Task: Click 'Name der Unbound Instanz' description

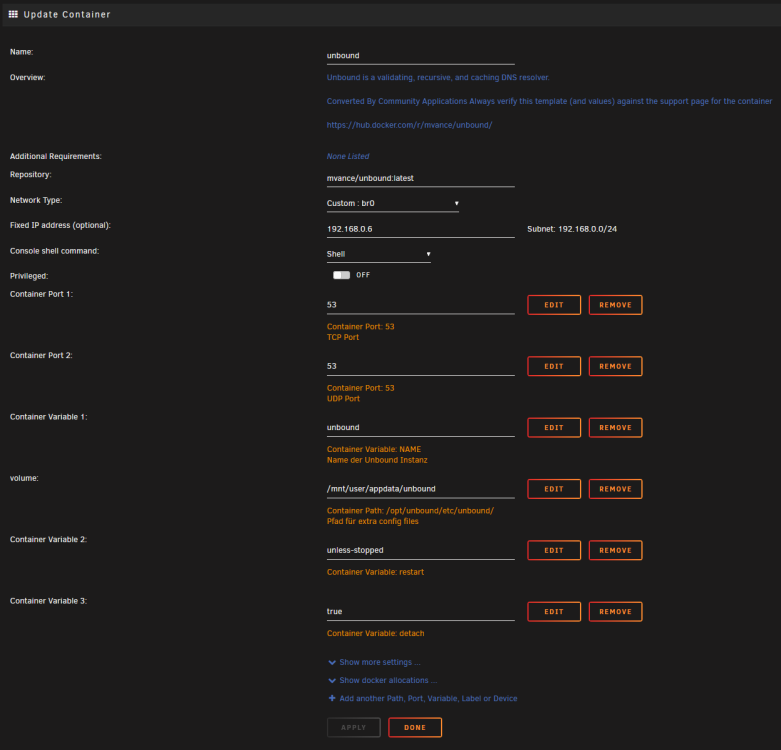Action: pyautogui.click(x=377, y=460)
